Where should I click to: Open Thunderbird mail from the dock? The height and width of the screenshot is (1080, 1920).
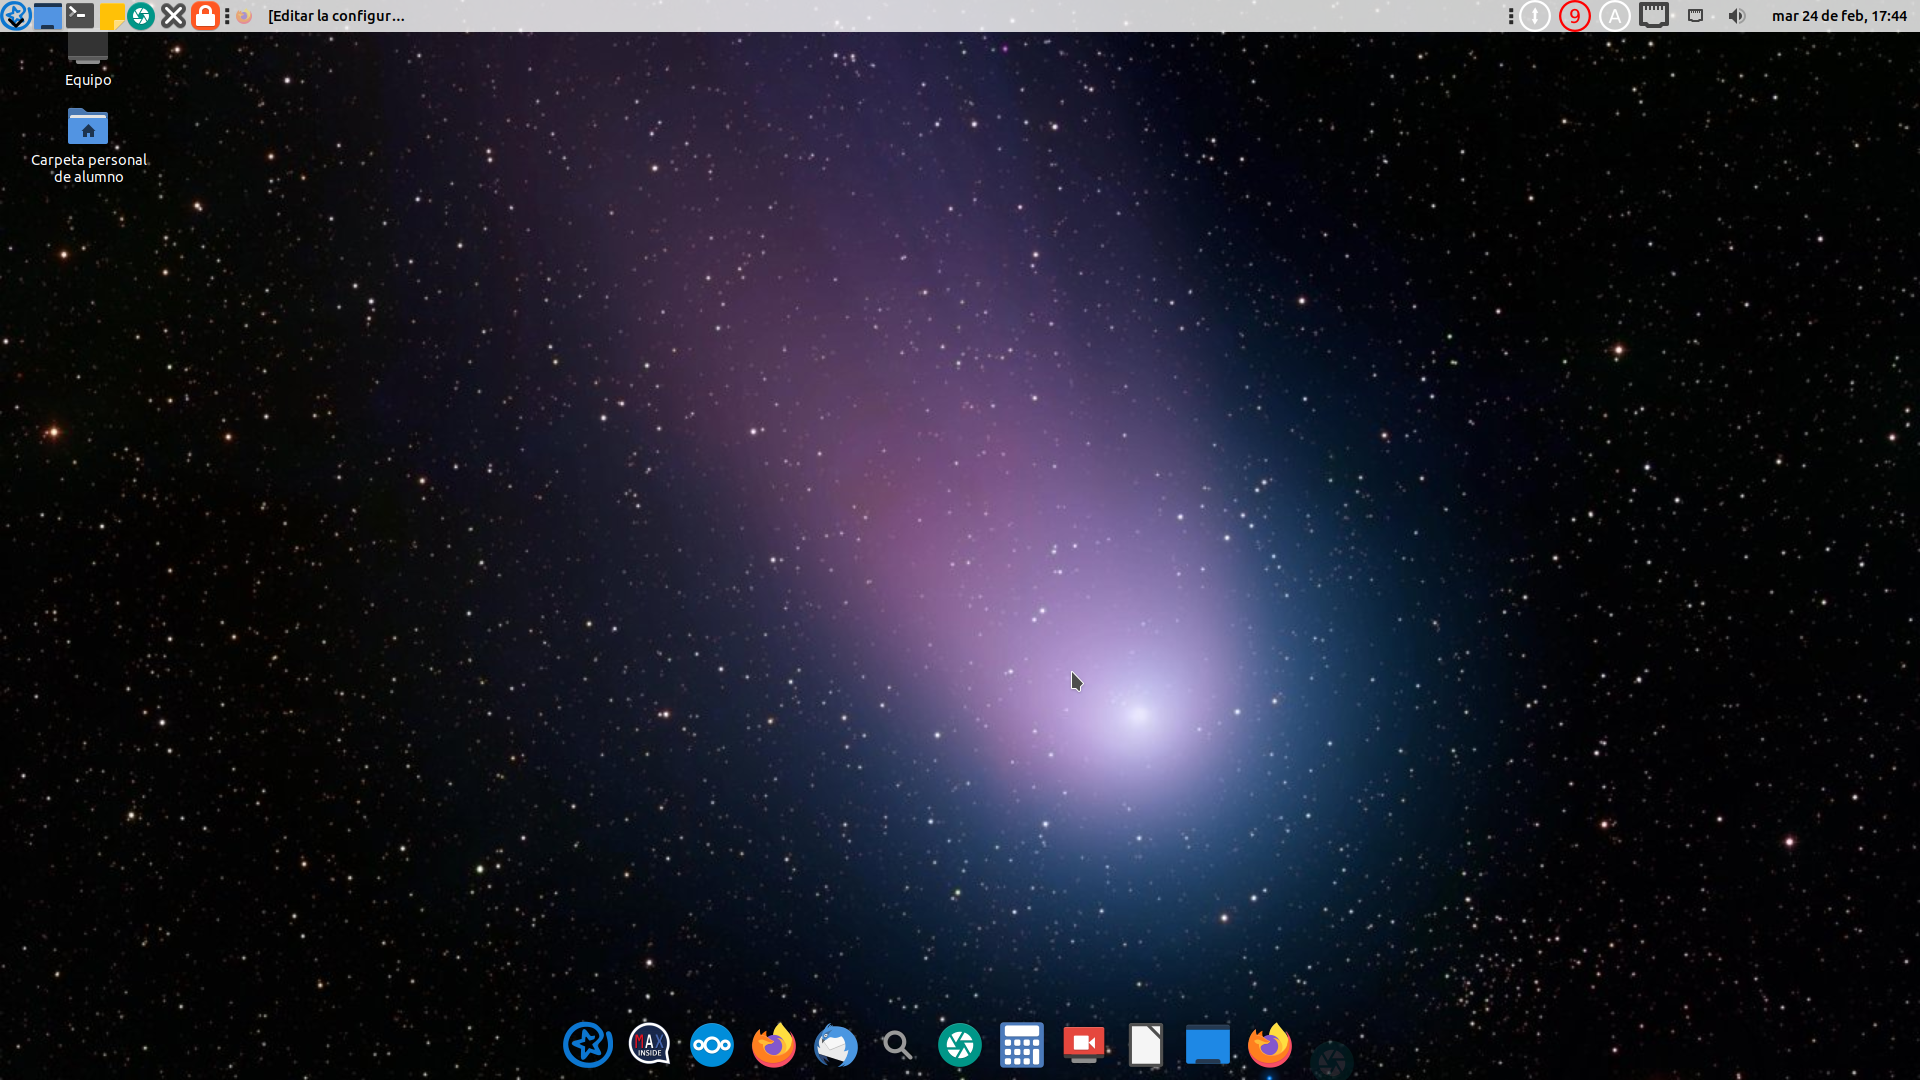click(x=836, y=1045)
